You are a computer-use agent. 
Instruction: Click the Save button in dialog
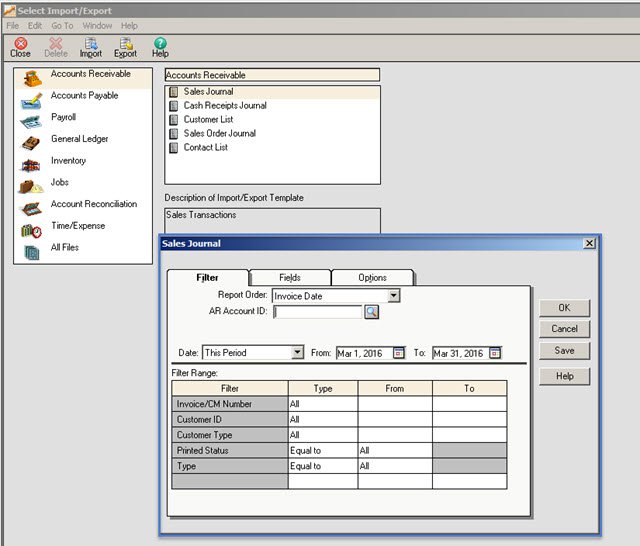(x=564, y=351)
